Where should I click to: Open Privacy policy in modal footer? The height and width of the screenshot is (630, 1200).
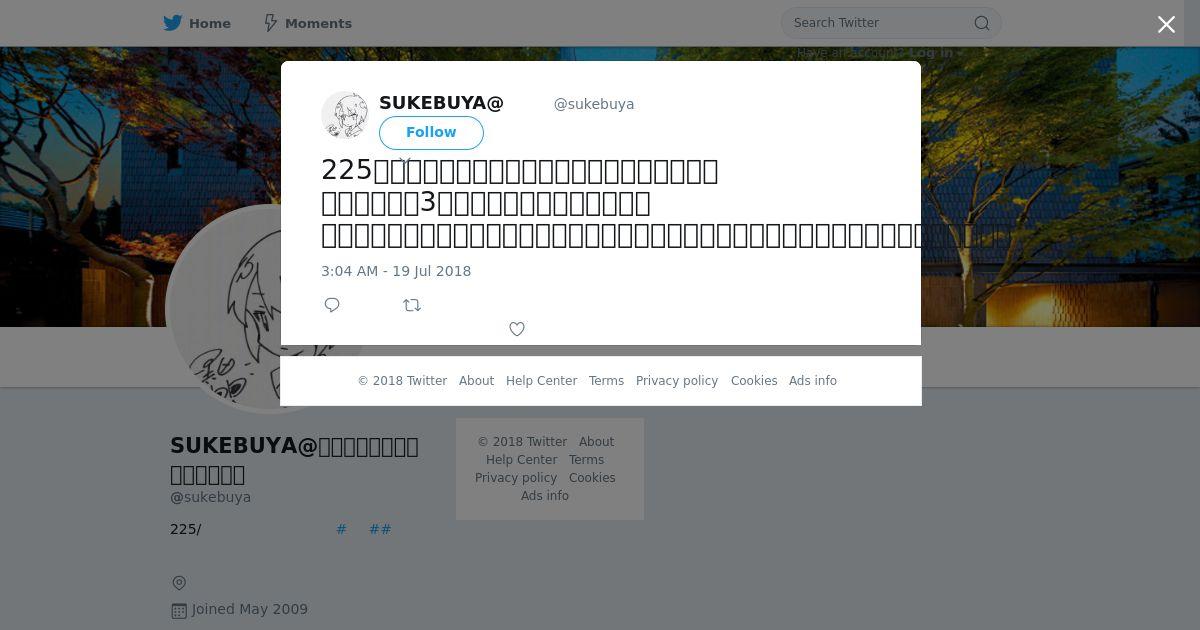click(677, 381)
